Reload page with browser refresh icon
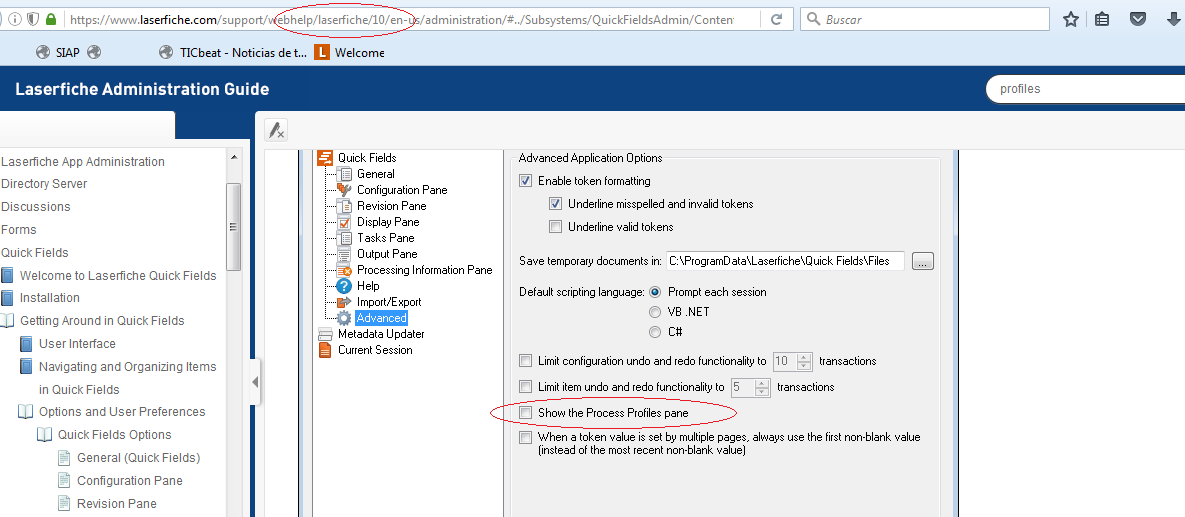Viewport: 1185px width, 517px height. (776, 20)
